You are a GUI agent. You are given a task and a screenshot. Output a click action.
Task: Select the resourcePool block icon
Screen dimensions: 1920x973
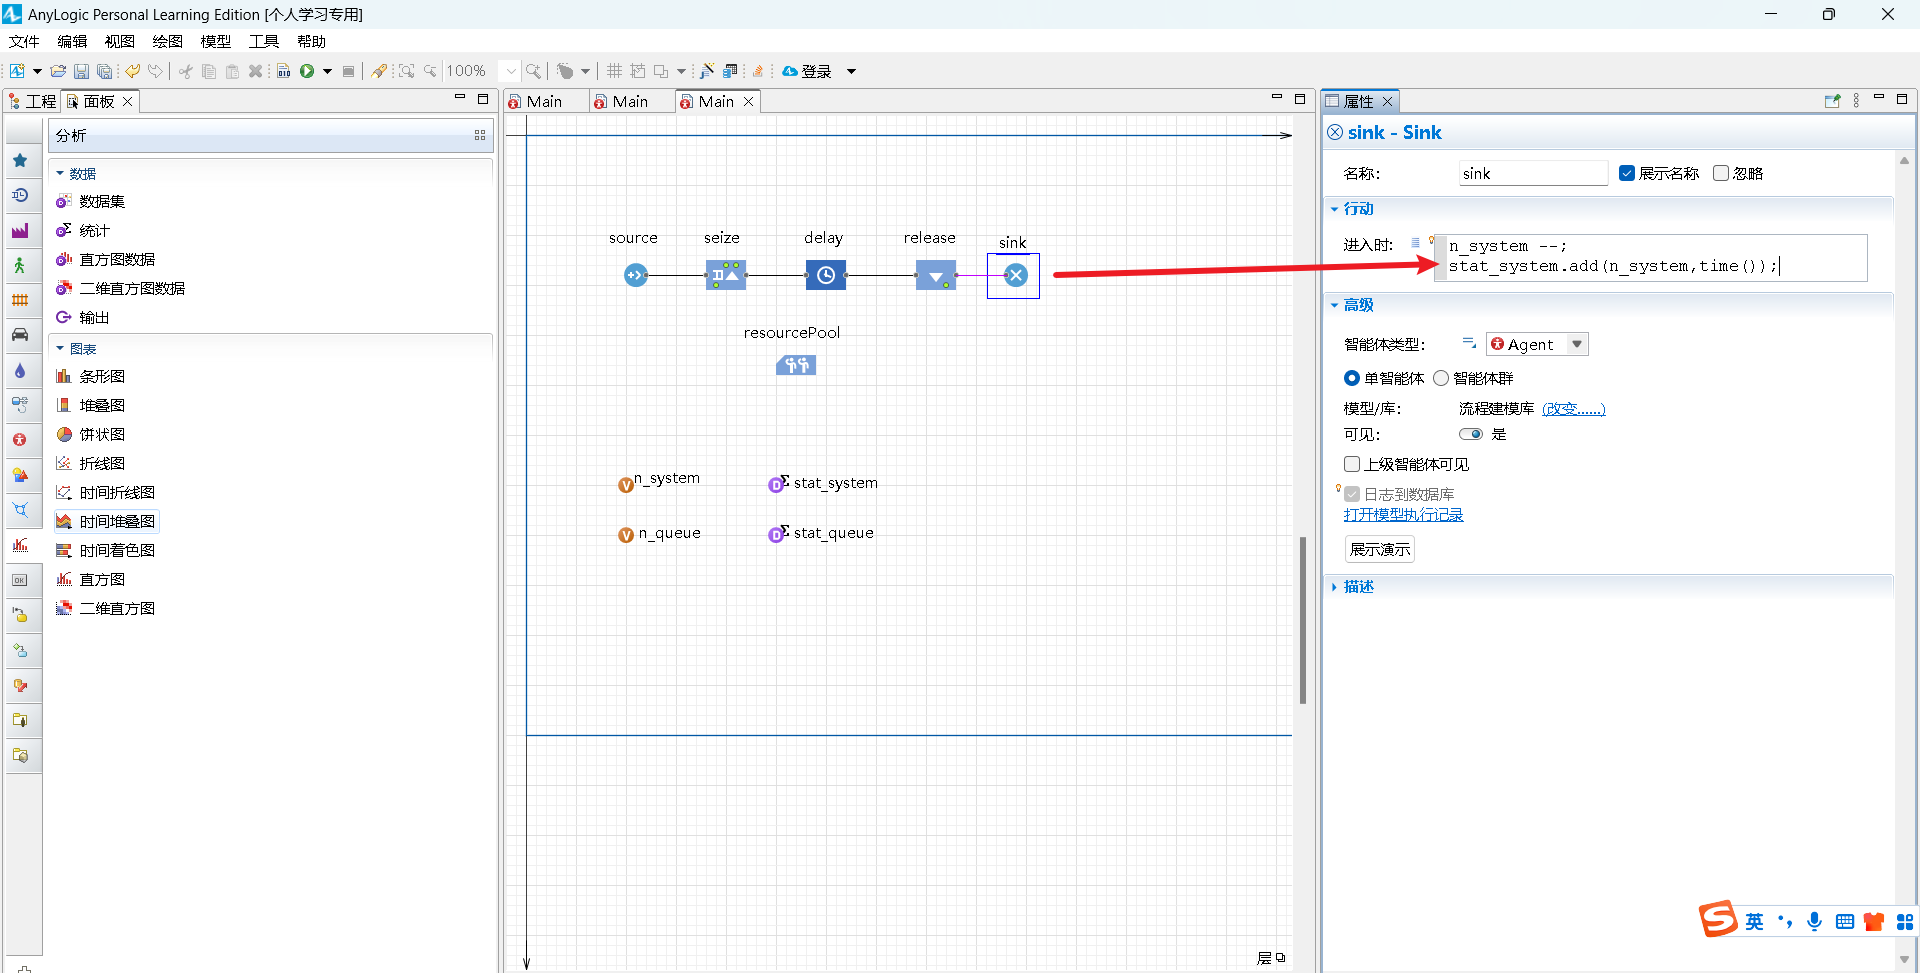796,366
